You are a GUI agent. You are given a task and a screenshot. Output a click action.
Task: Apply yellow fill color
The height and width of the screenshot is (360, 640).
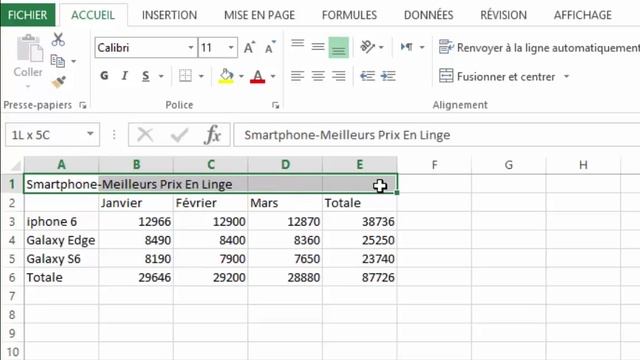(x=226, y=76)
